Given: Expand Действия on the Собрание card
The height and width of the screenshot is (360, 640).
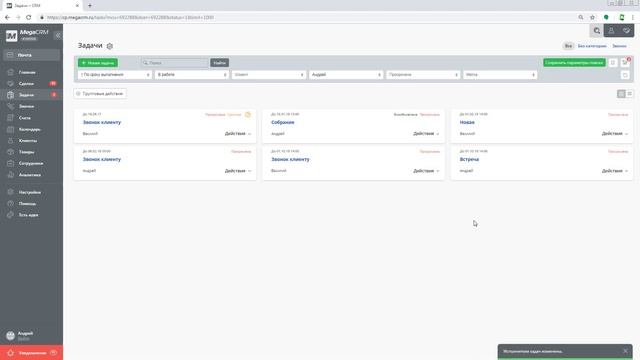Looking at the screenshot, I should tap(426, 134).
